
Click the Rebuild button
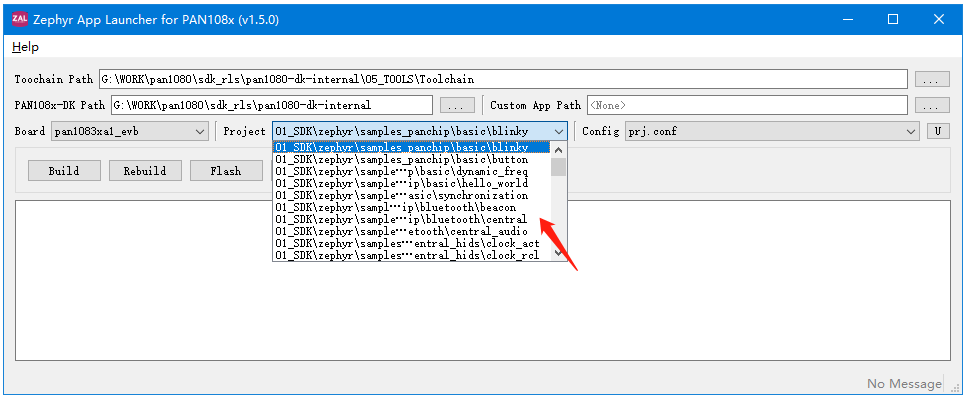[145, 171]
